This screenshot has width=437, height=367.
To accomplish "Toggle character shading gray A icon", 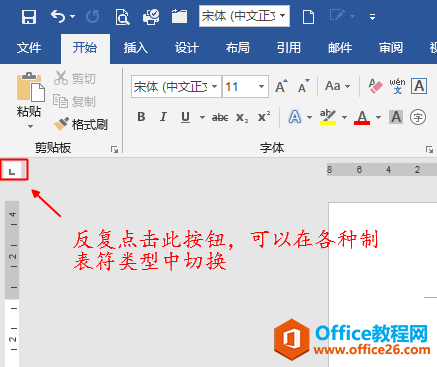I will [x=396, y=117].
